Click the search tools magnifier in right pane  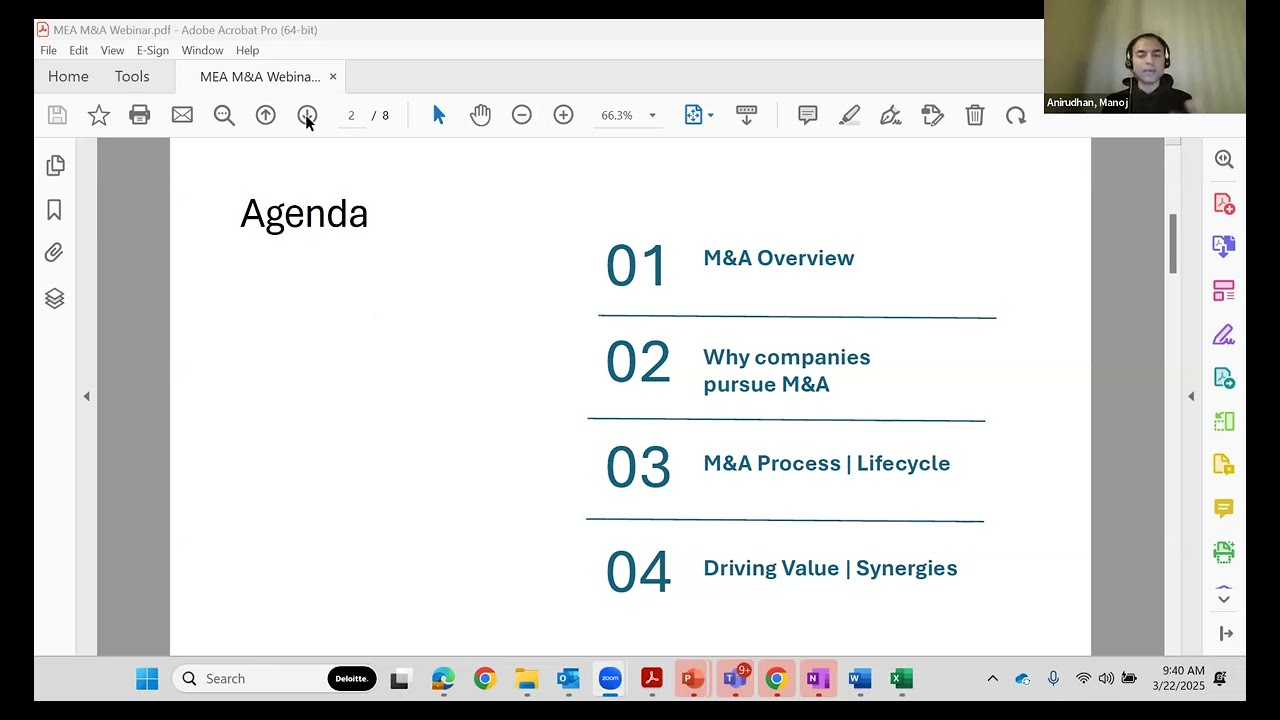[x=1224, y=159]
